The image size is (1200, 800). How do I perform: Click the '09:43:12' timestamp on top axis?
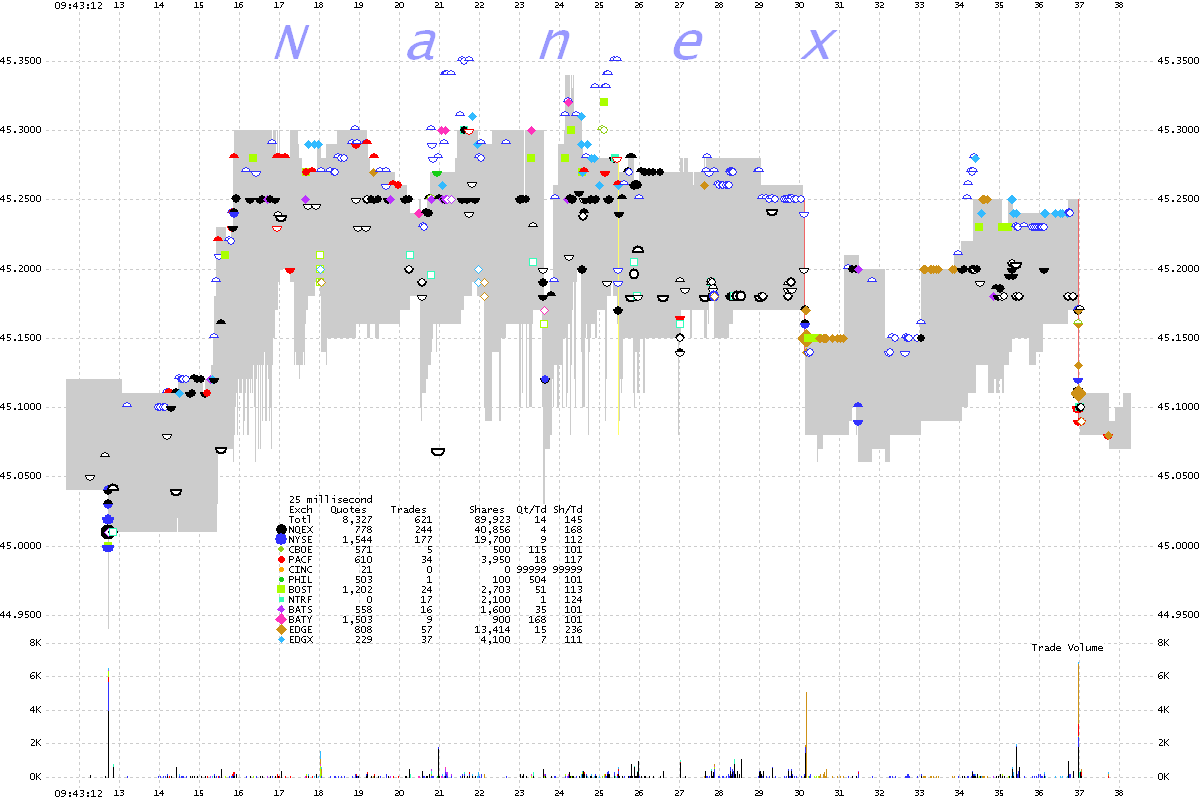coord(79,5)
